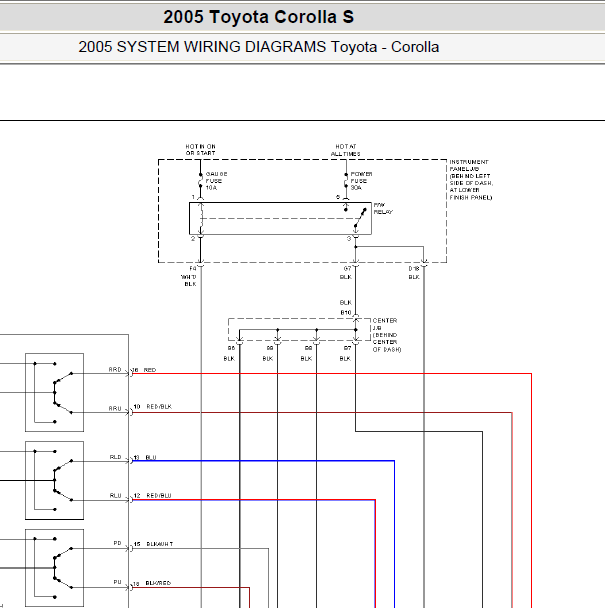605x608 pixels.
Task: Click the power fuse symbol
Action: [x=346, y=181]
